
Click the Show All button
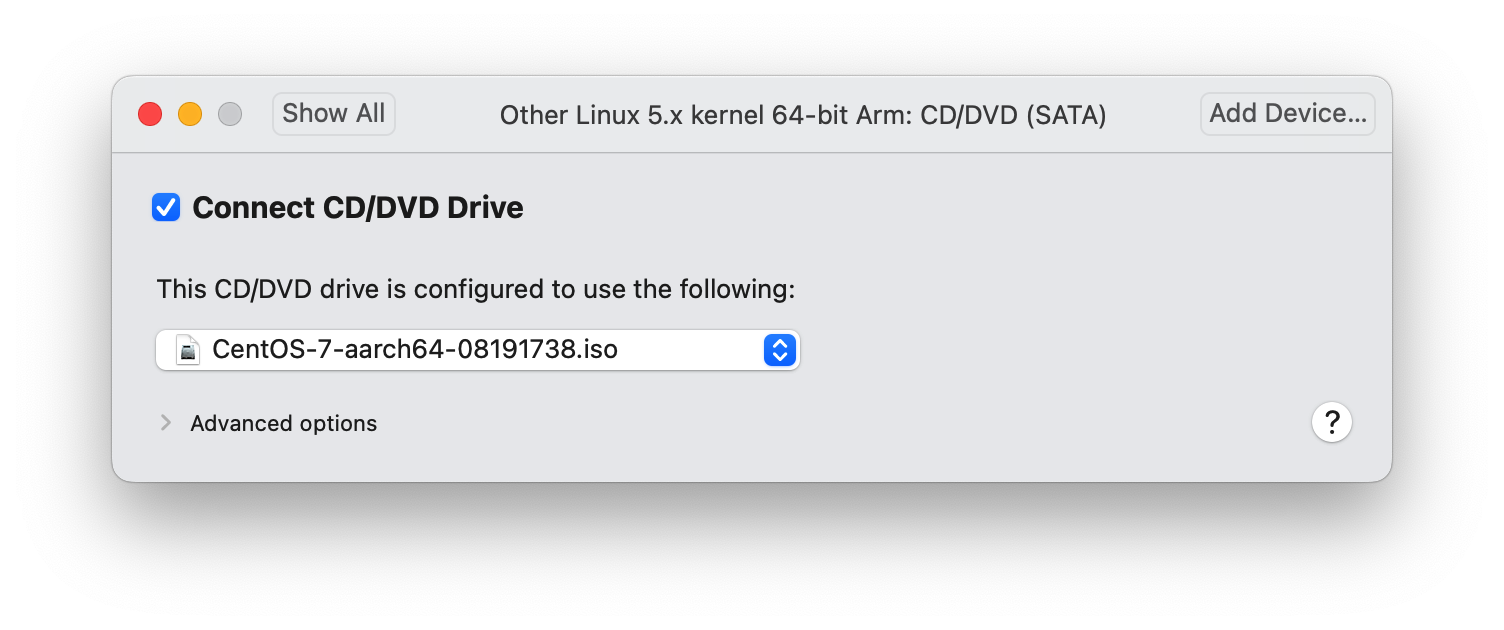pyautogui.click(x=334, y=114)
